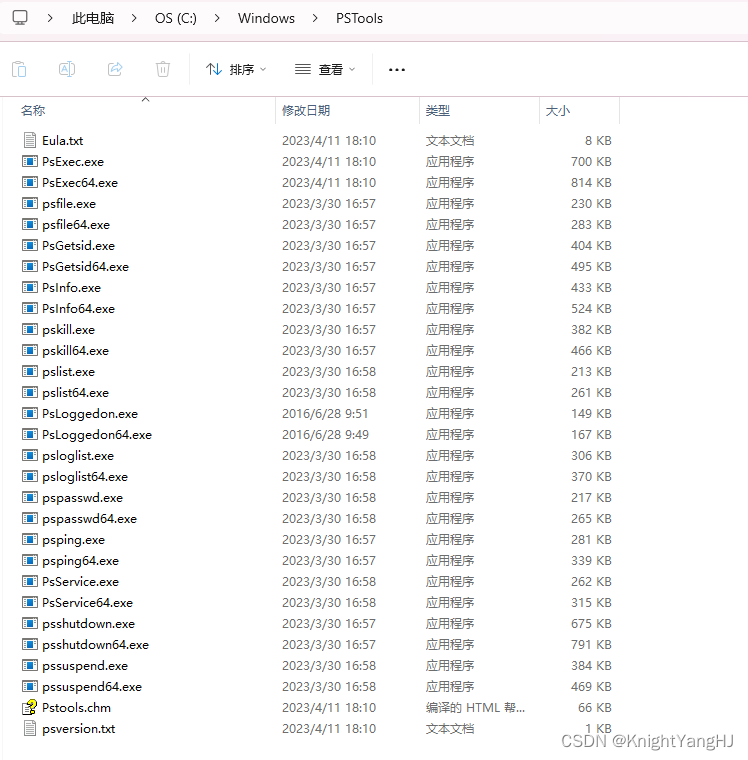748x760 pixels.
Task: Select the pskill.exe file icon
Action: (30, 329)
